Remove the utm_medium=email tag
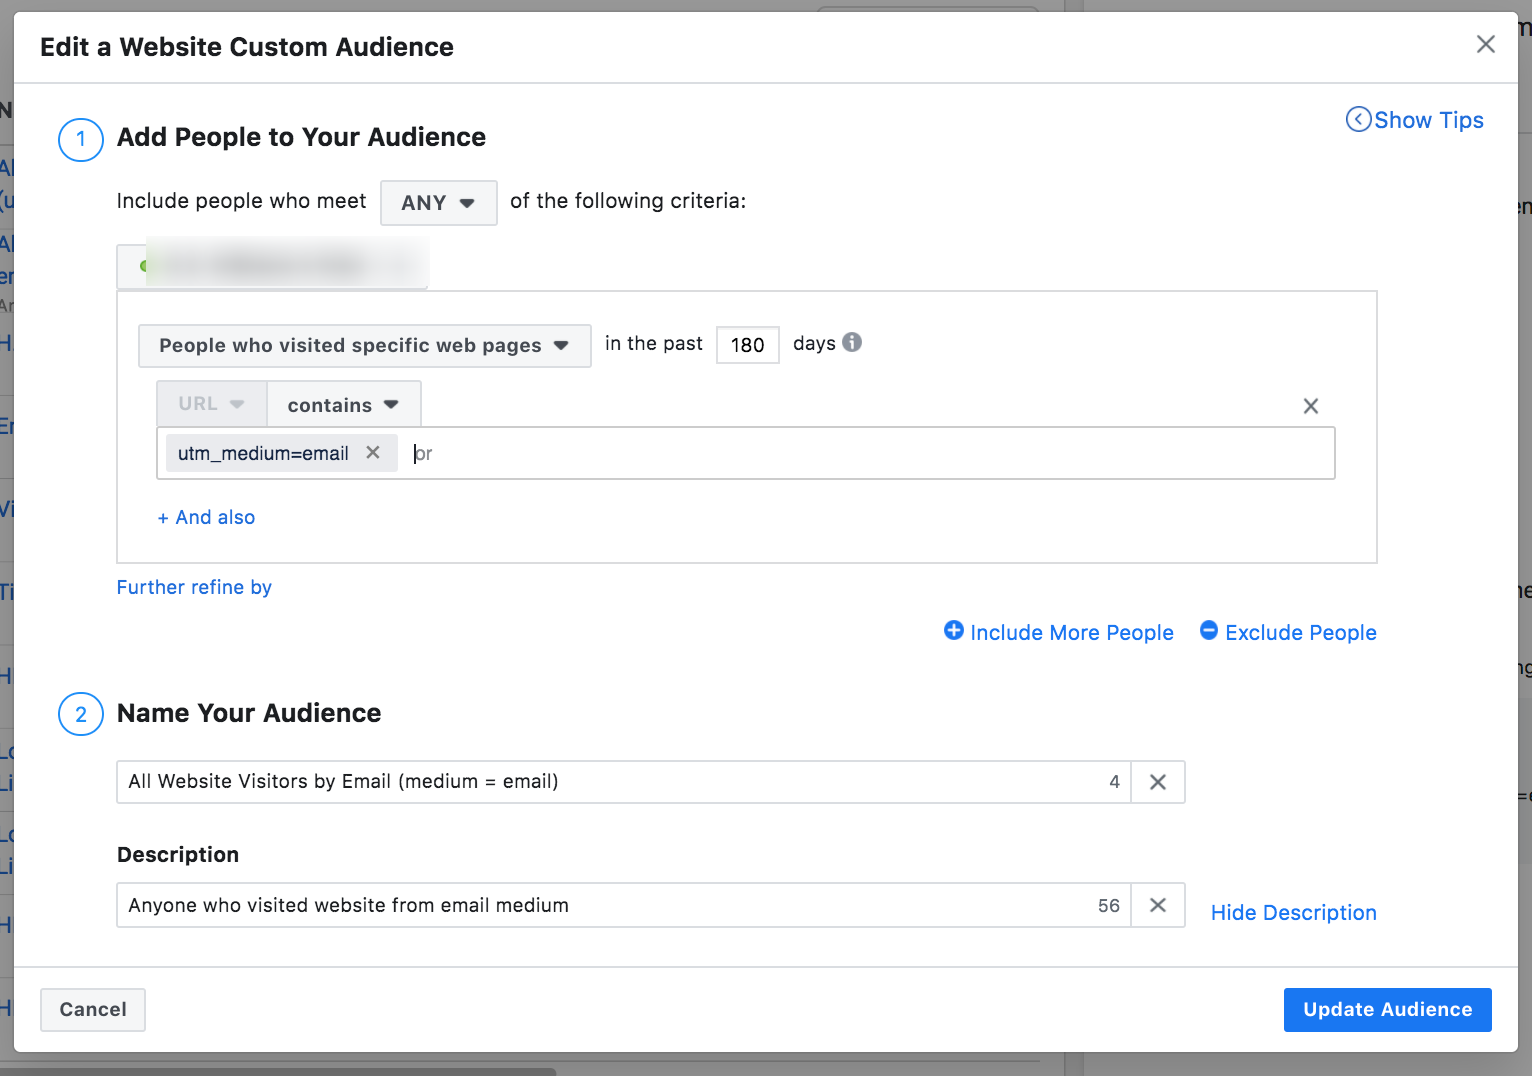Screen dimensions: 1532x1076 click(x=373, y=452)
